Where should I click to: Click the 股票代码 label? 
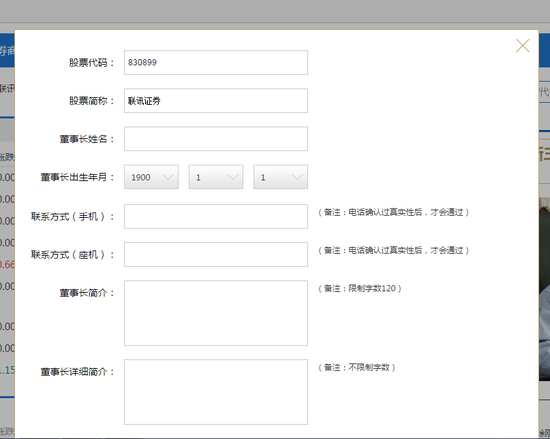[92, 63]
